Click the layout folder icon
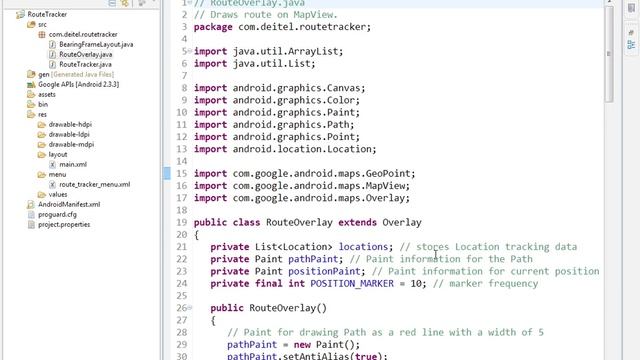640x360 pixels. pos(42,154)
